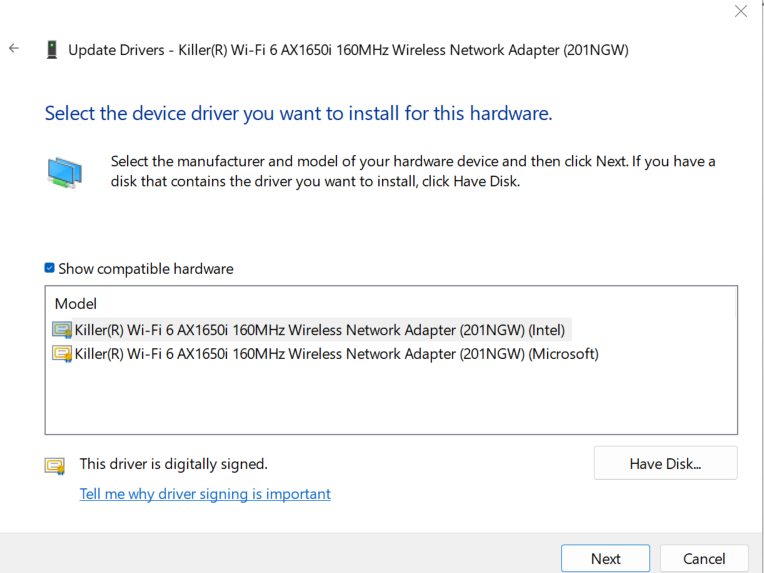Image resolution: width=764 pixels, height=573 pixels.
Task: Click the device icon beside Update Drivers title
Action: [52, 50]
